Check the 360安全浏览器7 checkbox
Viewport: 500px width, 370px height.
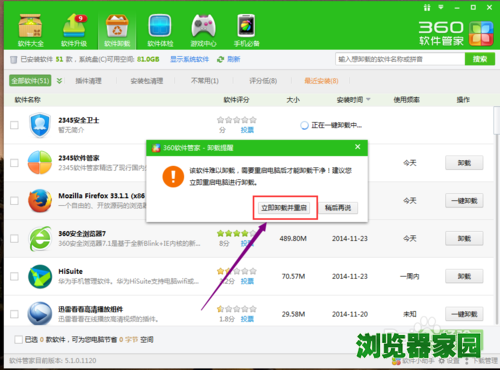pos(14,239)
